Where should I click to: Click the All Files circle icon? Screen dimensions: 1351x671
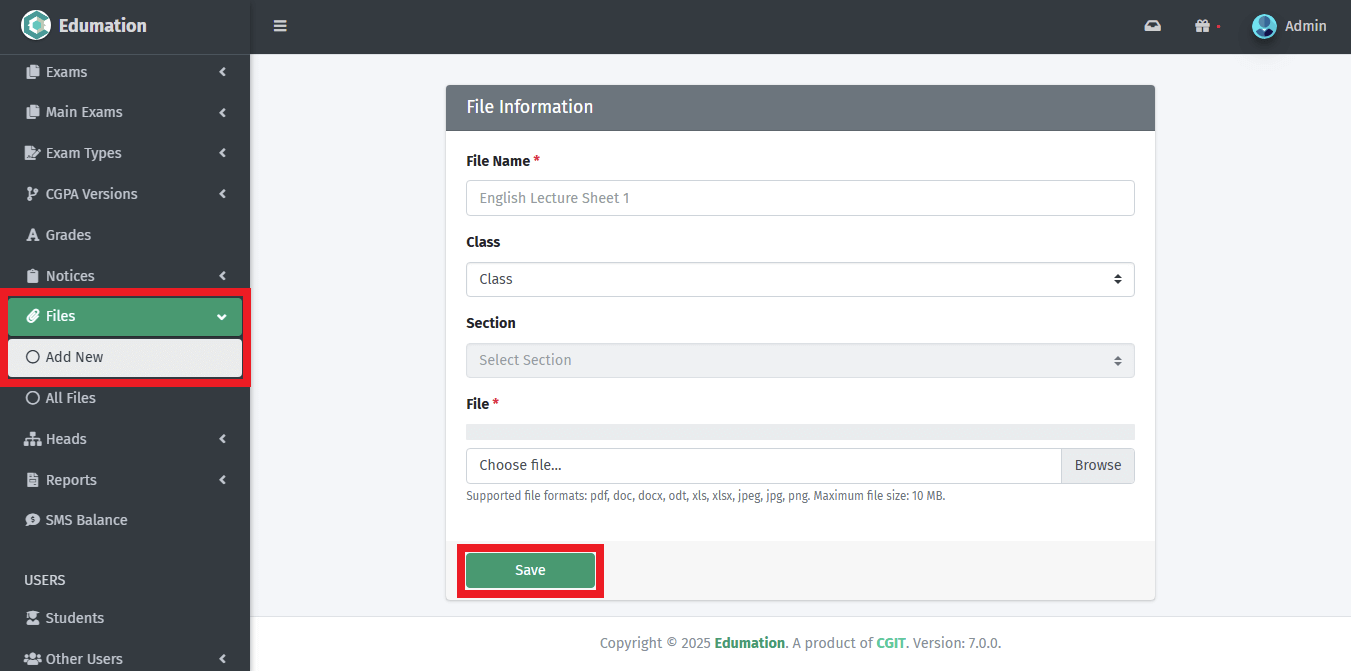click(33, 398)
